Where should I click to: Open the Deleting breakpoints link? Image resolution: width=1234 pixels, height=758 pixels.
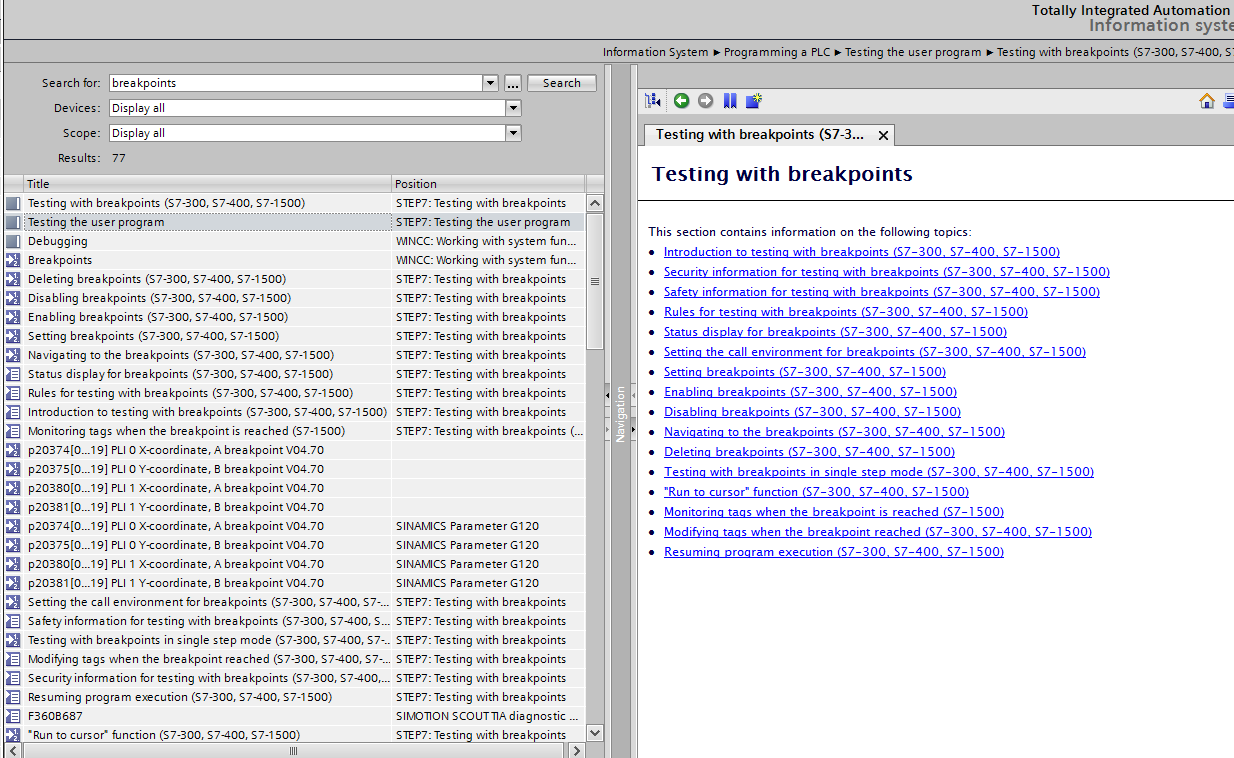pyautogui.click(x=809, y=452)
